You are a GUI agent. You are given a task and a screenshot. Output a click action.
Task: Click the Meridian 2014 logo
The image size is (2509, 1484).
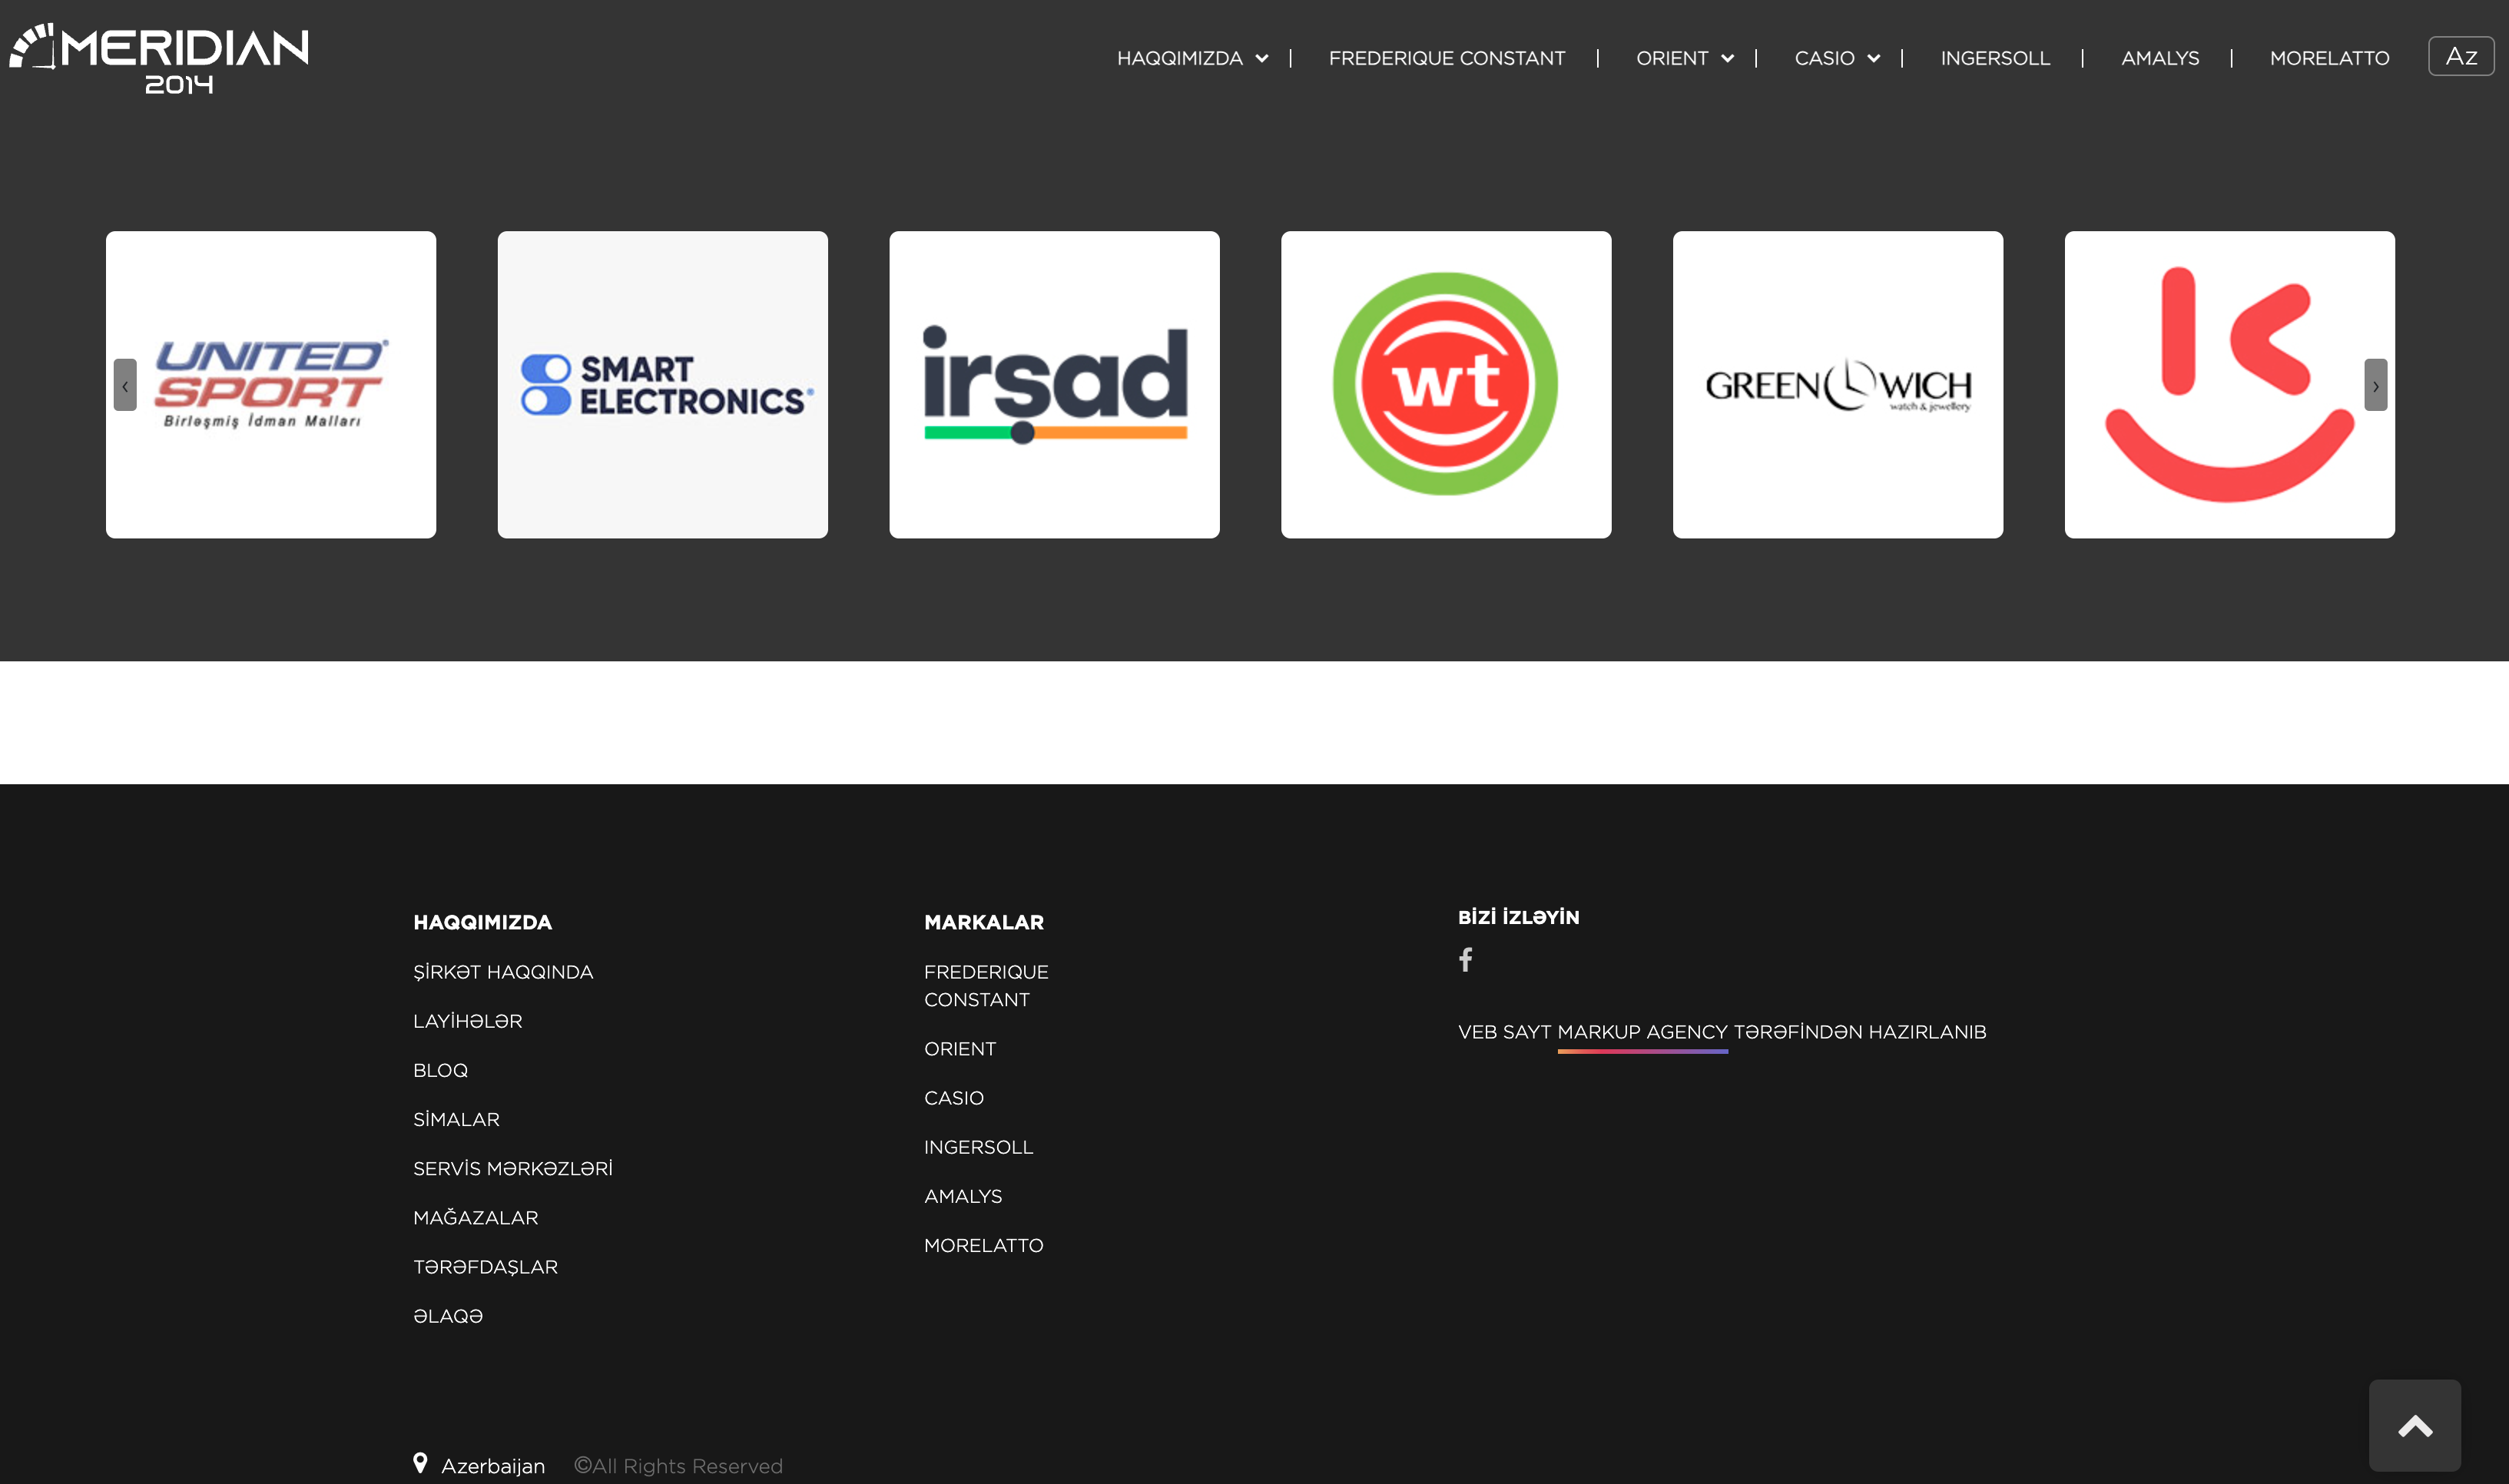click(x=160, y=58)
